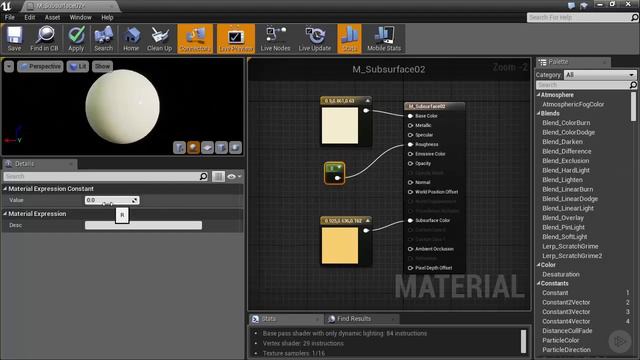640x360 pixels.
Task: Select custom teapot preview mesh icon
Action: [x=236, y=147]
